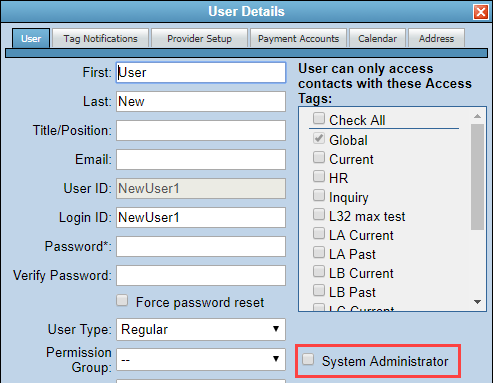This screenshot has width=493, height=383.
Task: Switch to the User tab
Action: pyautogui.click(x=31, y=38)
